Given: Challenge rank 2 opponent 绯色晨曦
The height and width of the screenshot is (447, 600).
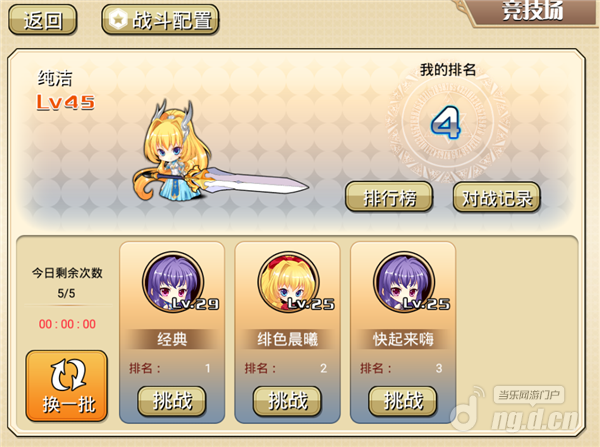Looking at the screenshot, I should point(287,401).
